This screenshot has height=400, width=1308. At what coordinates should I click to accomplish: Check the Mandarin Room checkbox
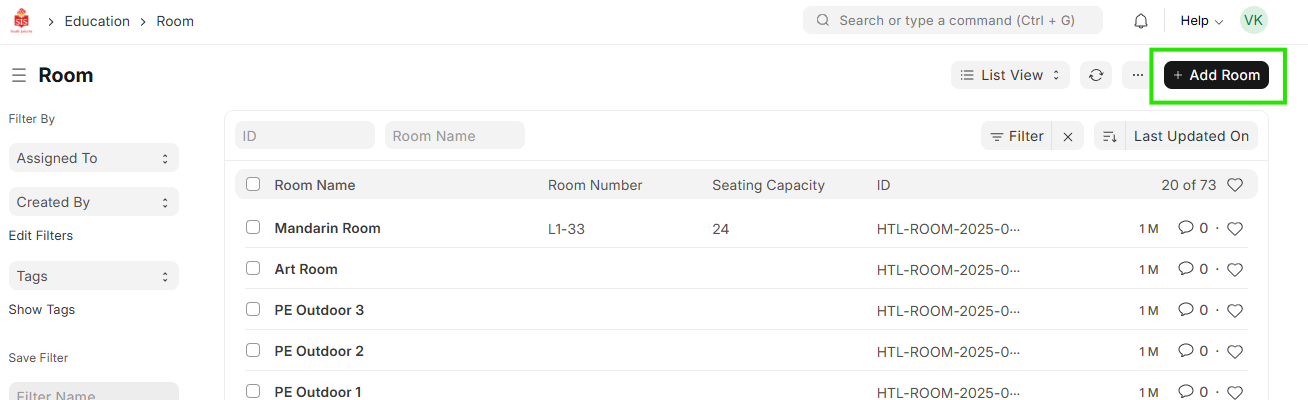pyautogui.click(x=253, y=228)
